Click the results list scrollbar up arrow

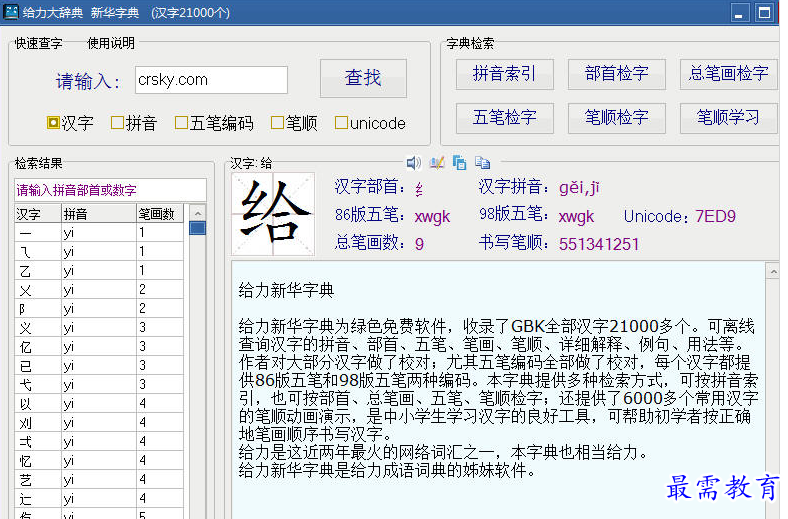point(197,212)
